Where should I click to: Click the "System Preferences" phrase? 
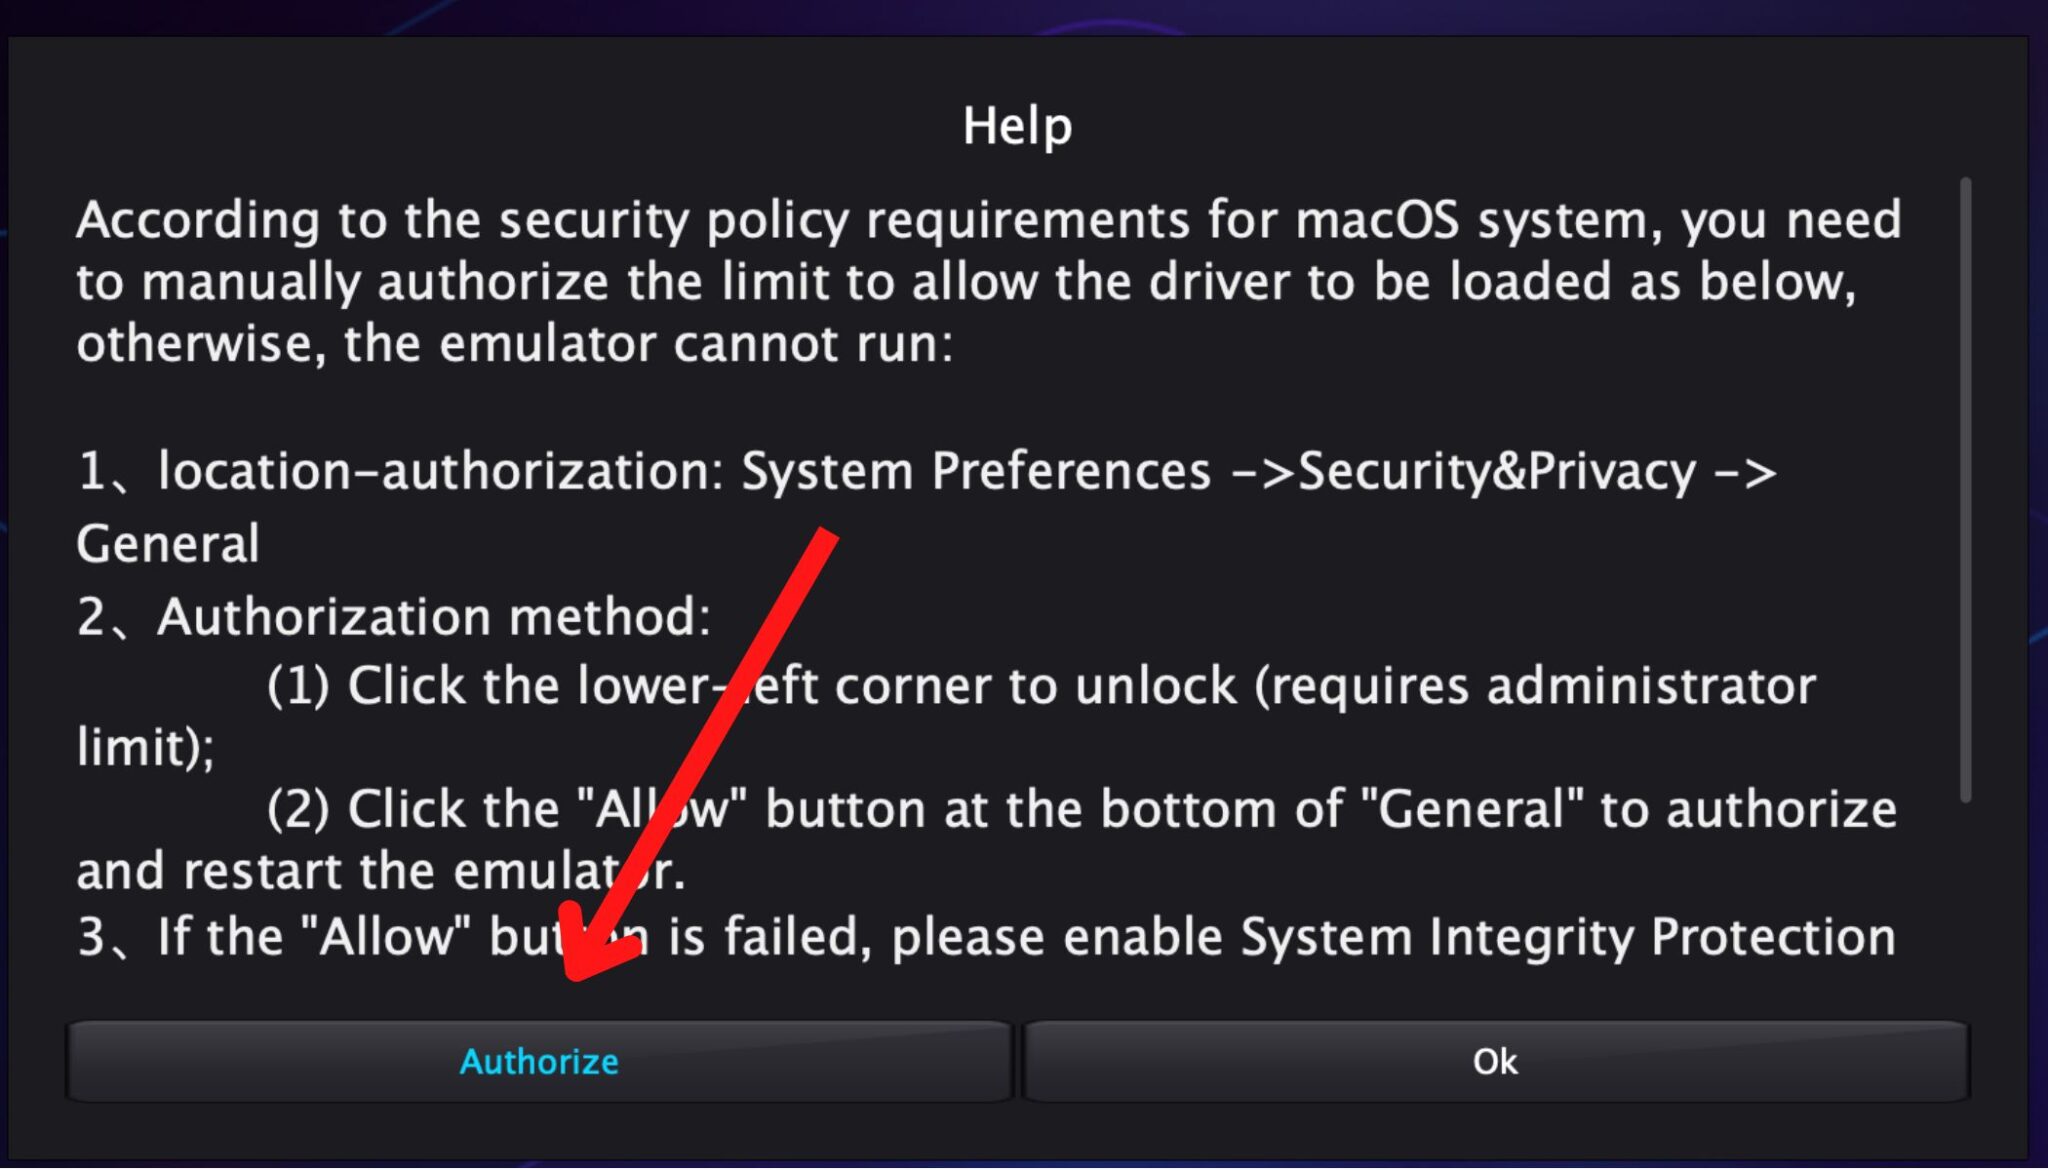click(x=975, y=471)
